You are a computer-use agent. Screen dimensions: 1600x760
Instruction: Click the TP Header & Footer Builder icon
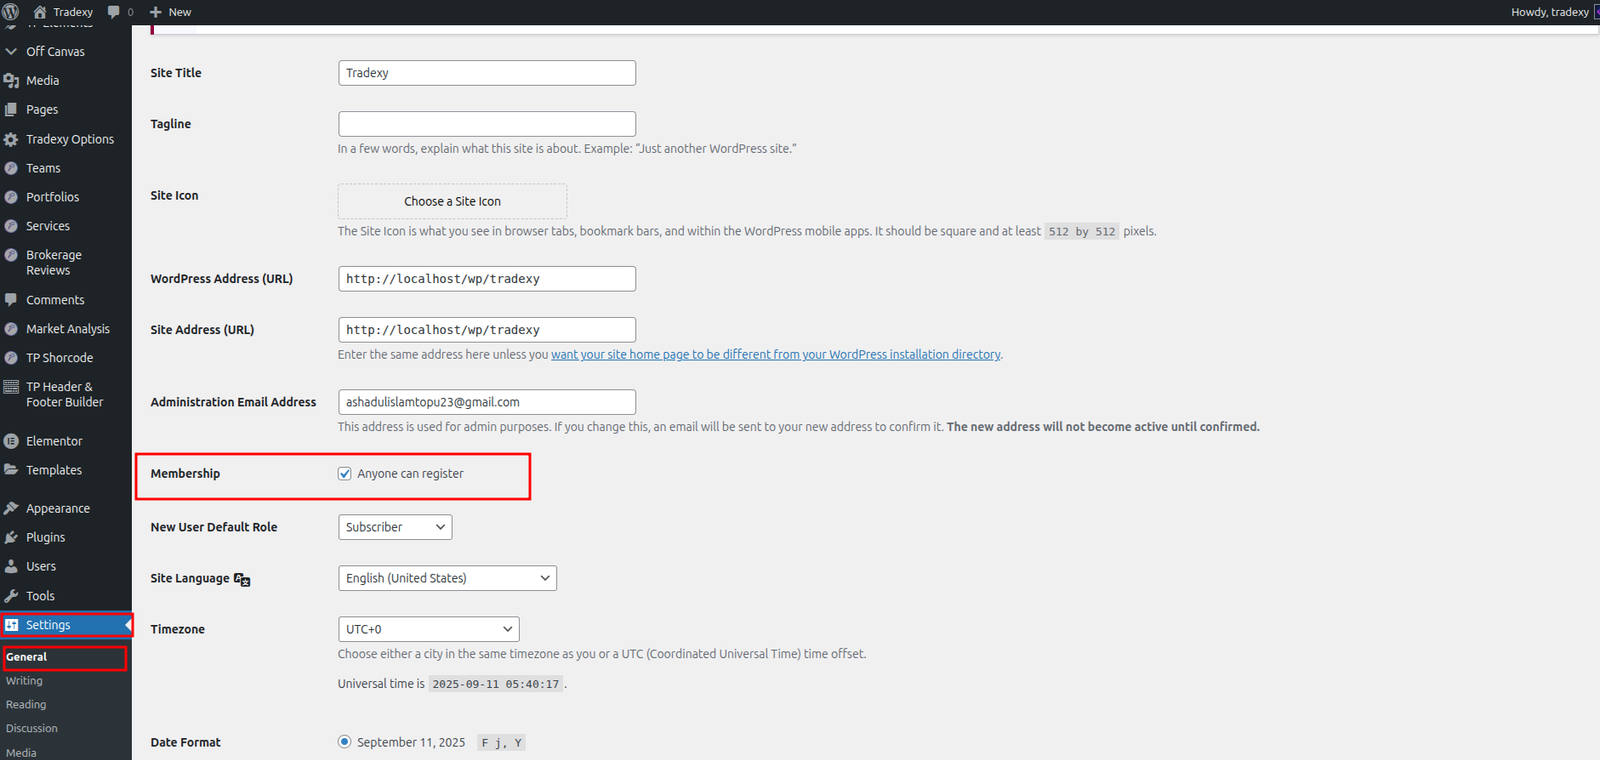11,387
